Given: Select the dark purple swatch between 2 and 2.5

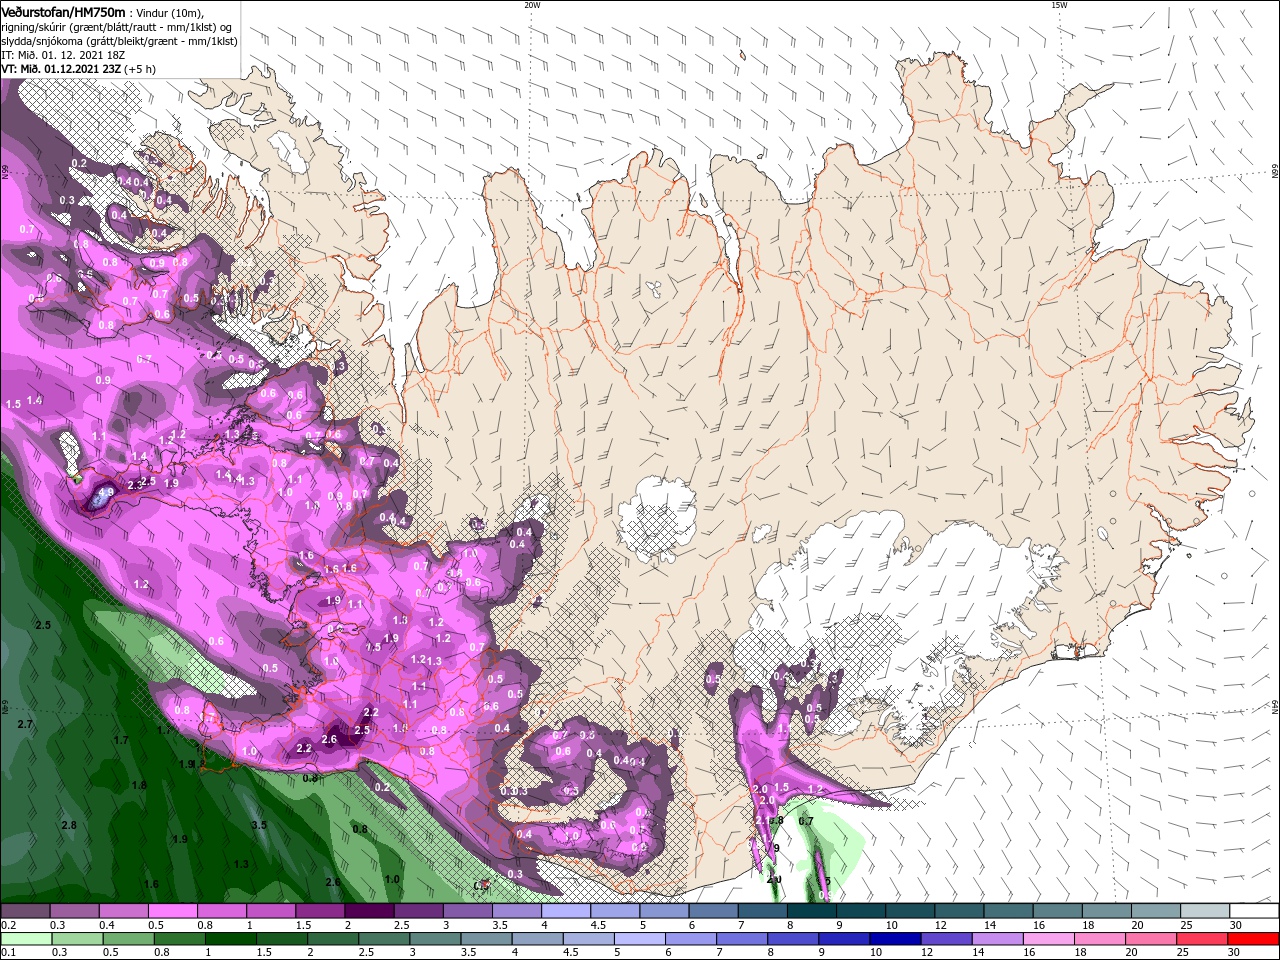Looking at the screenshot, I should tap(367, 911).
